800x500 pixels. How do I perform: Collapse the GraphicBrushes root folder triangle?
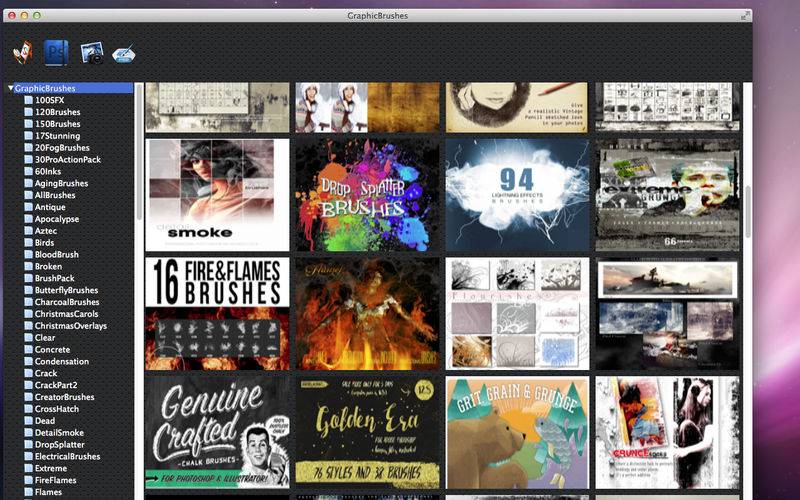tap(10, 88)
